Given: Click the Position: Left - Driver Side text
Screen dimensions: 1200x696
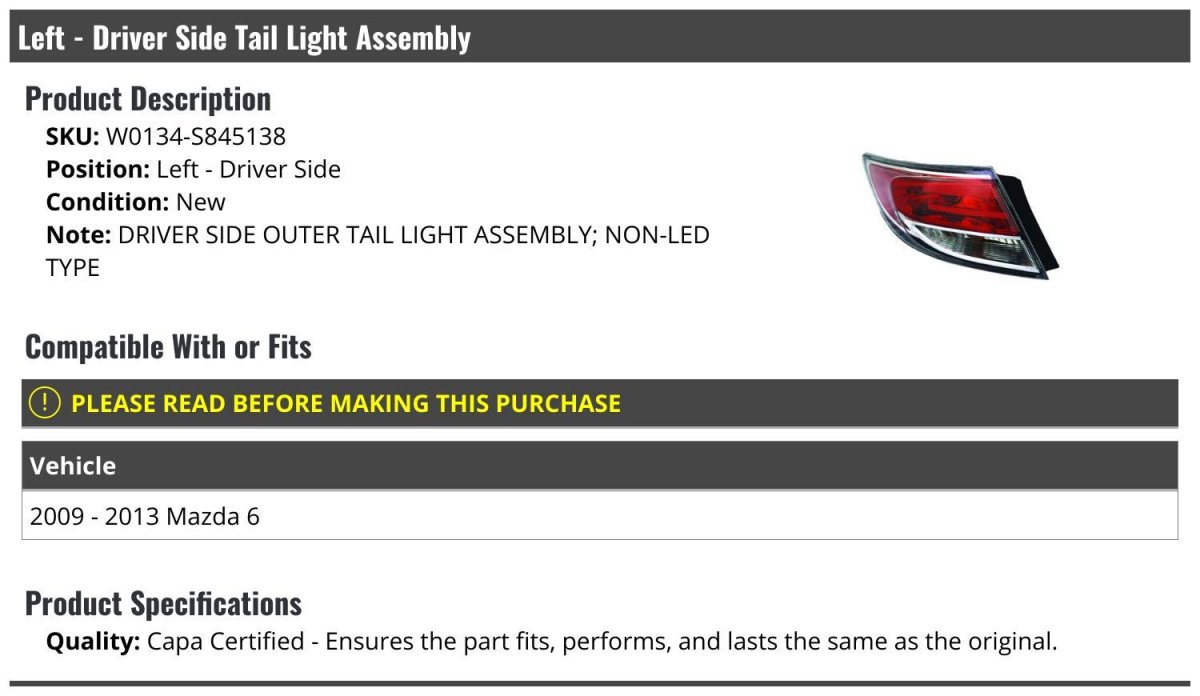Looking at the screenshot, I should click(193, 169).
